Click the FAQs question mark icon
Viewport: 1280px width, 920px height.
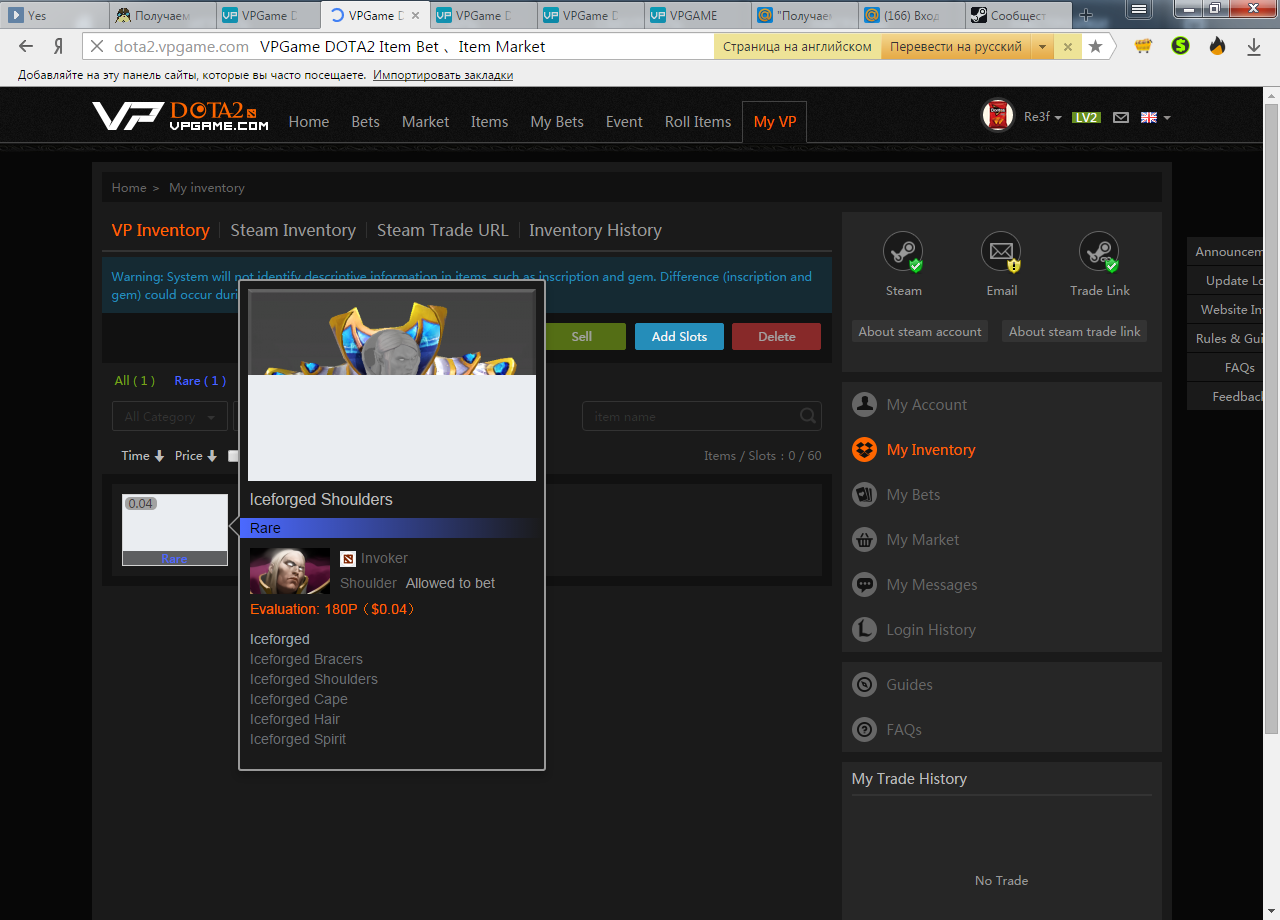pyautogui.click(x=864, y=730)
